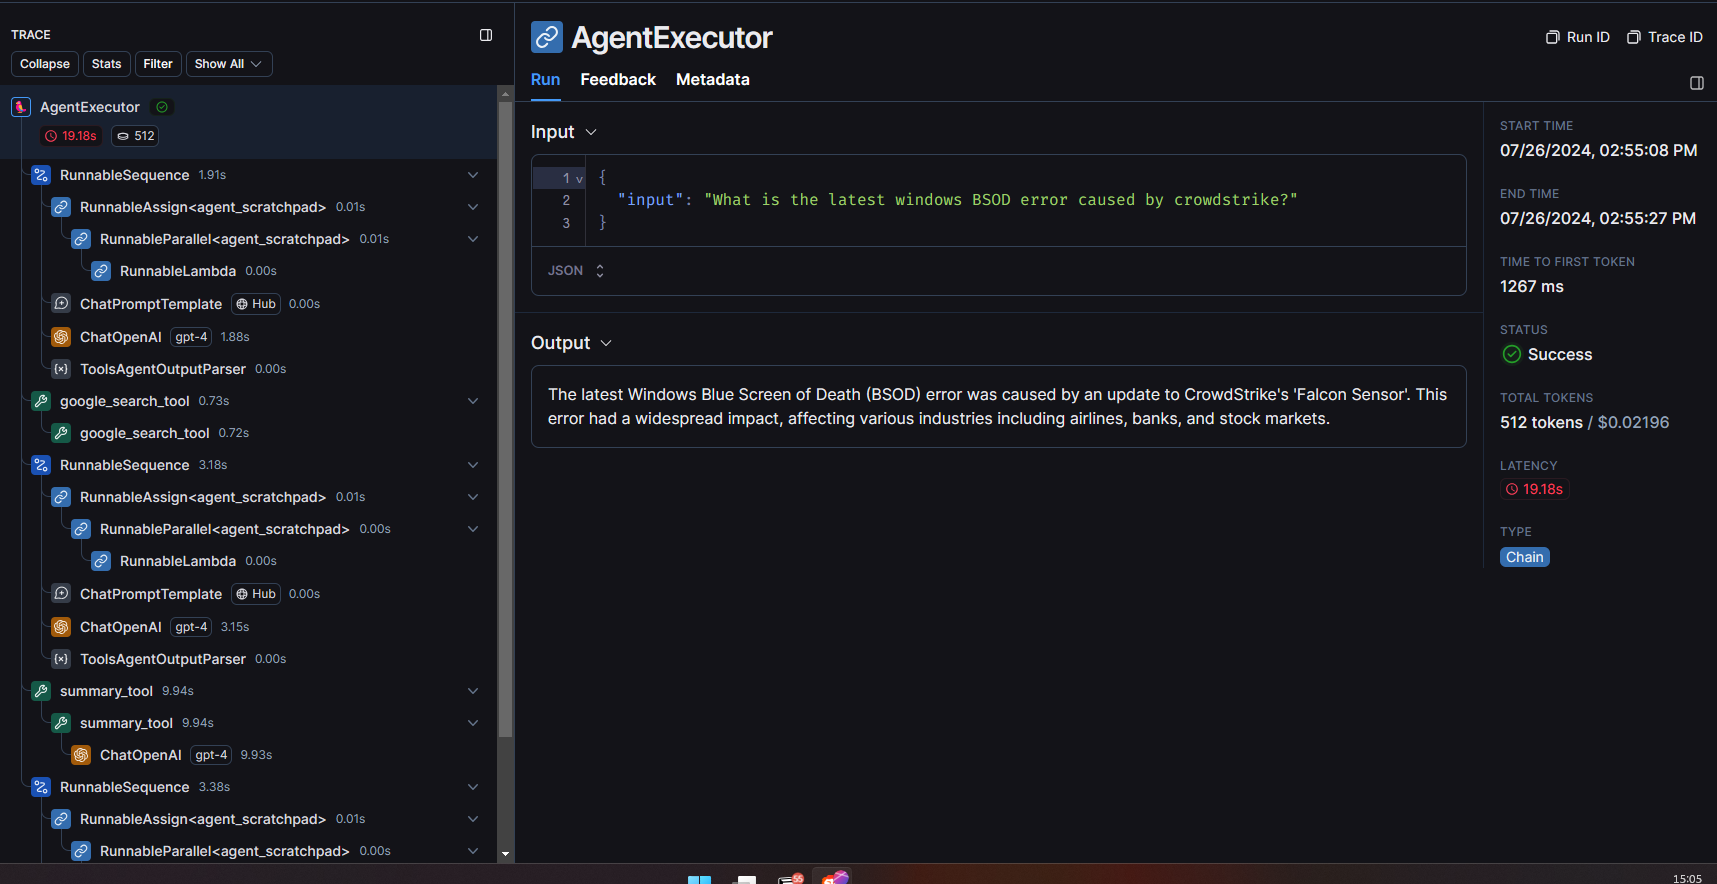This screenshot has height=884, width=1717.
Task: Click the RunnableAssign 0.01s chain icon under first sequence
Action: point(61,207)
